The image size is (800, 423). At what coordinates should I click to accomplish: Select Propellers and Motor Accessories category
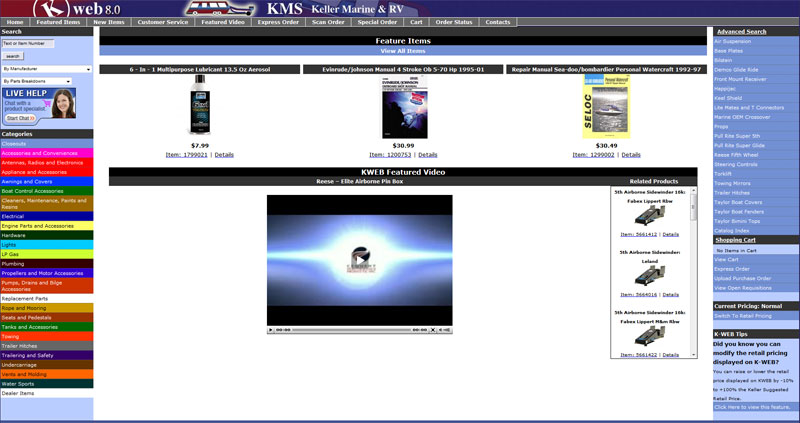pyautogui.click(x=46, y=273)
